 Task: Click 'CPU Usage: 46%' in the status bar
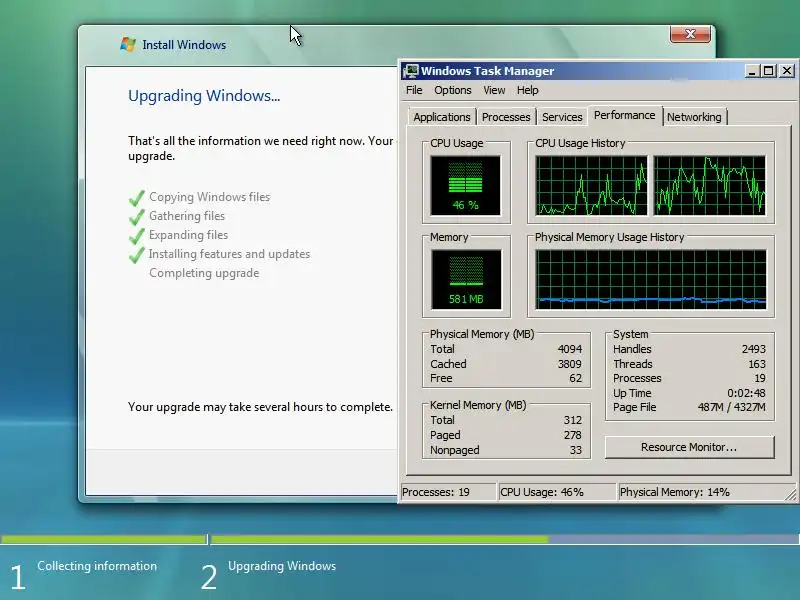pyautogui.click(x=541, y=492)
